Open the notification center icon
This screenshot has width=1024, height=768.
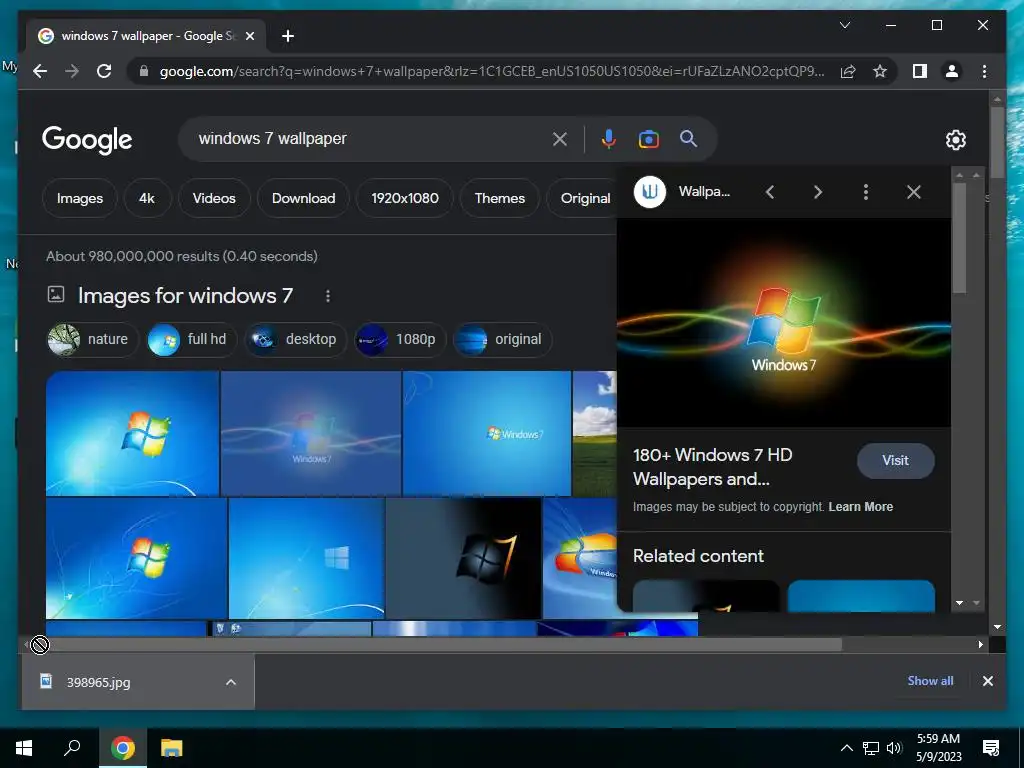[x=991, y=748]
